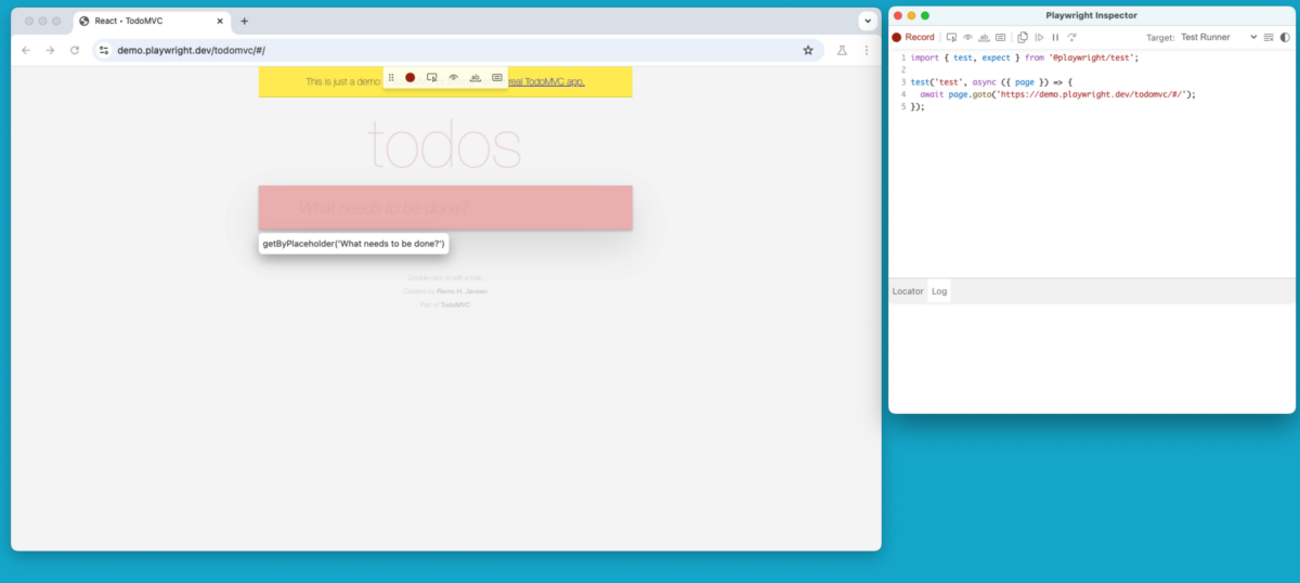Open the 'real TodoMVC app' link
Viewport: 1300px width, 583px height.
pyautogui.click(x=546, y=82)
